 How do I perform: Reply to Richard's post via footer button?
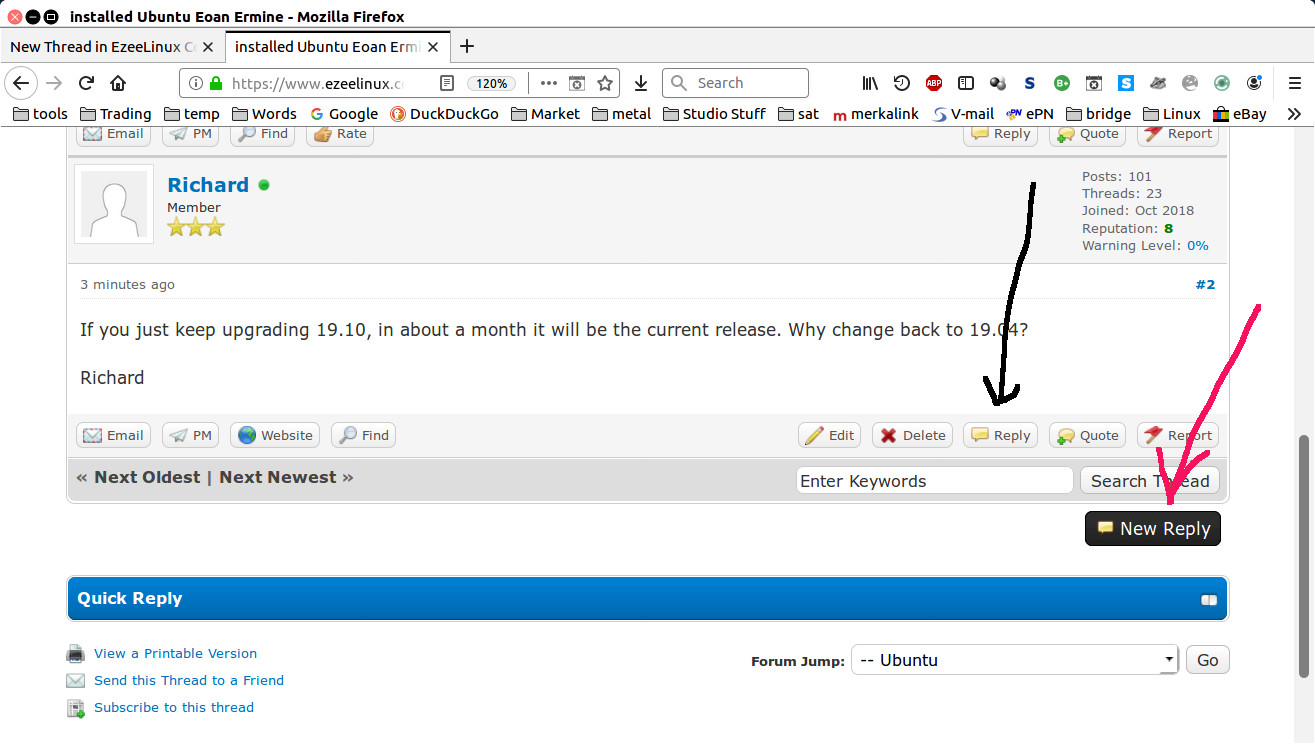1000,435
